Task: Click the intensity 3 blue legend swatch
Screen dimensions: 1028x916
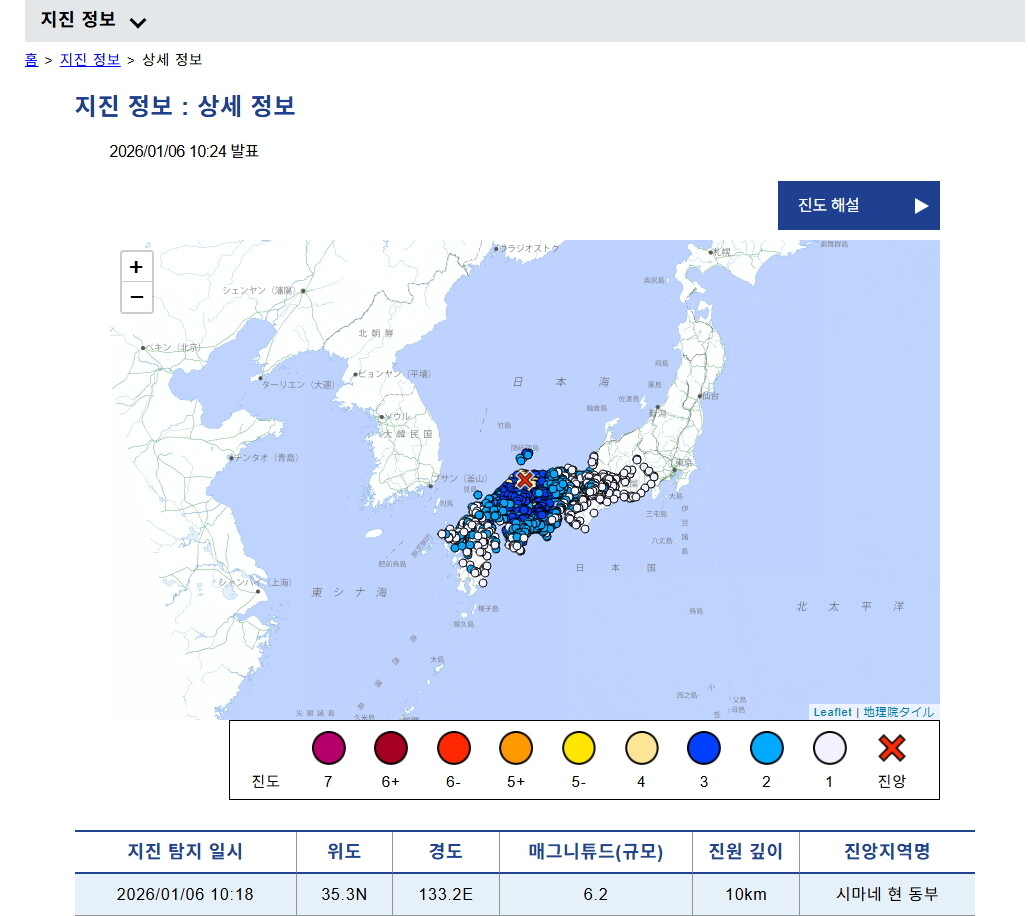Action: tap(704, 747)
